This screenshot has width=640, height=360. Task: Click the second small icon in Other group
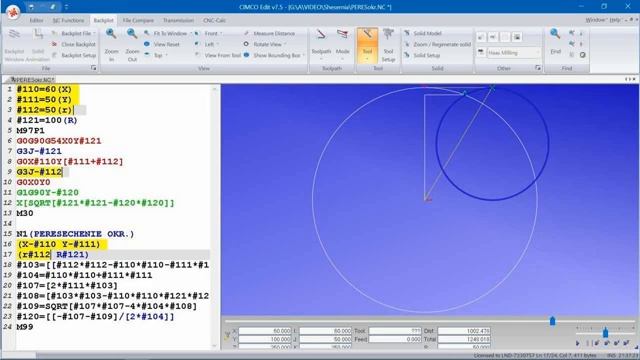pos(493,37)
